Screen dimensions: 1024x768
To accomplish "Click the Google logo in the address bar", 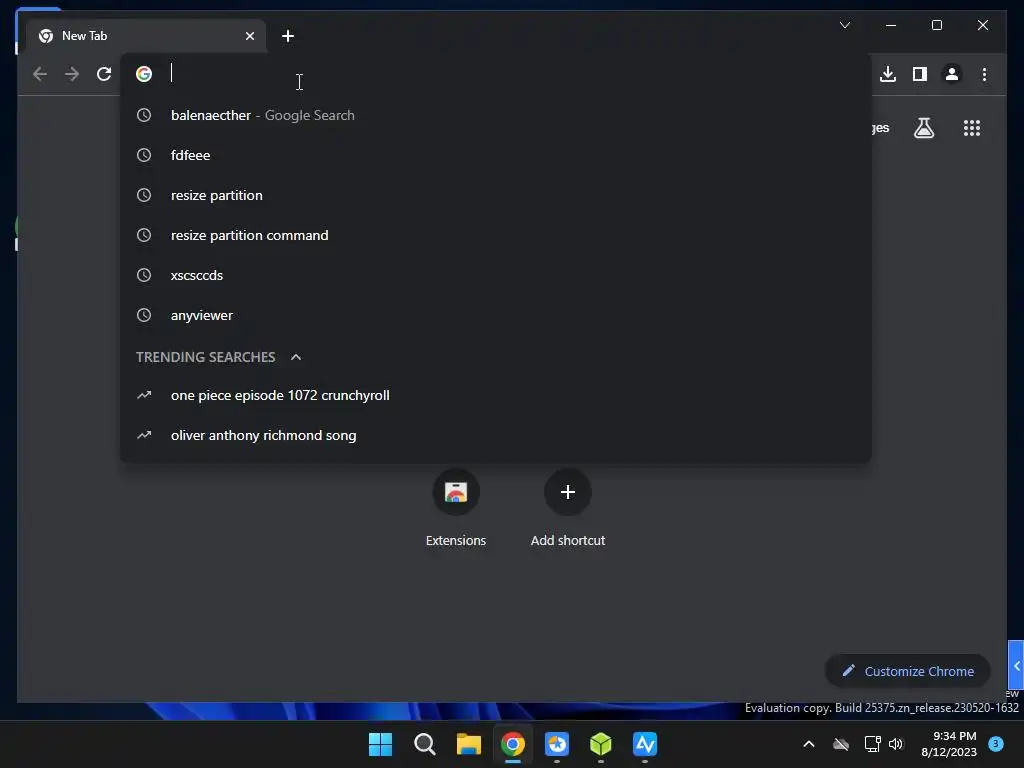I will 144,74.
